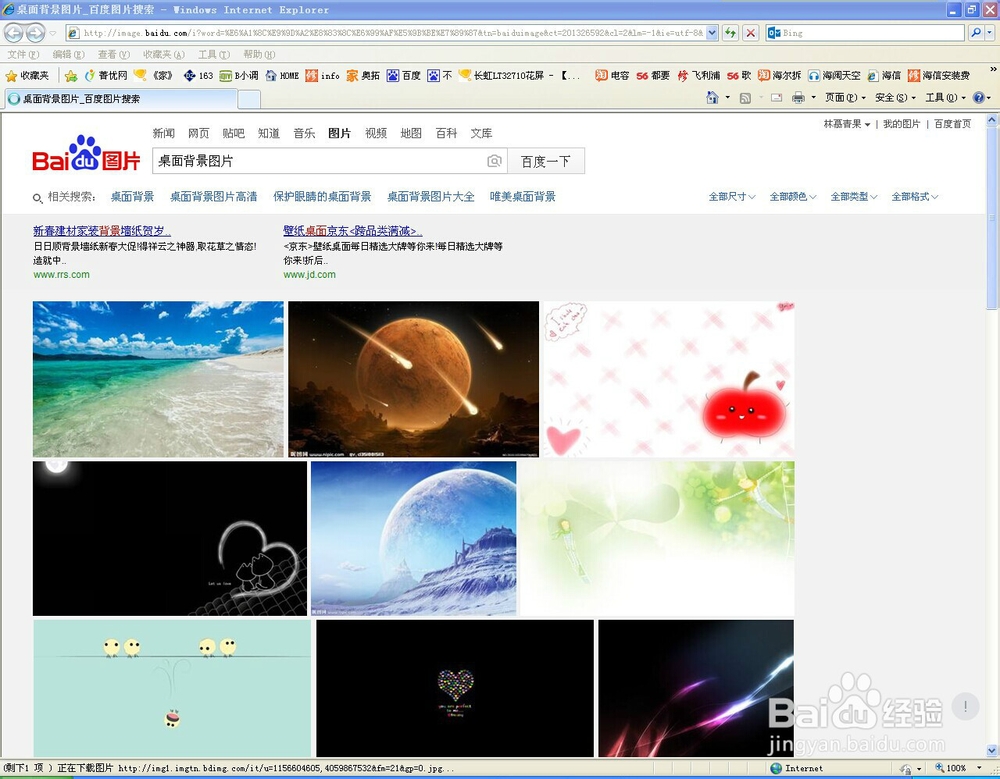Open the 163 favorites bookmark
Screen dimensions: 1000x779
click(x=198, y=75)
